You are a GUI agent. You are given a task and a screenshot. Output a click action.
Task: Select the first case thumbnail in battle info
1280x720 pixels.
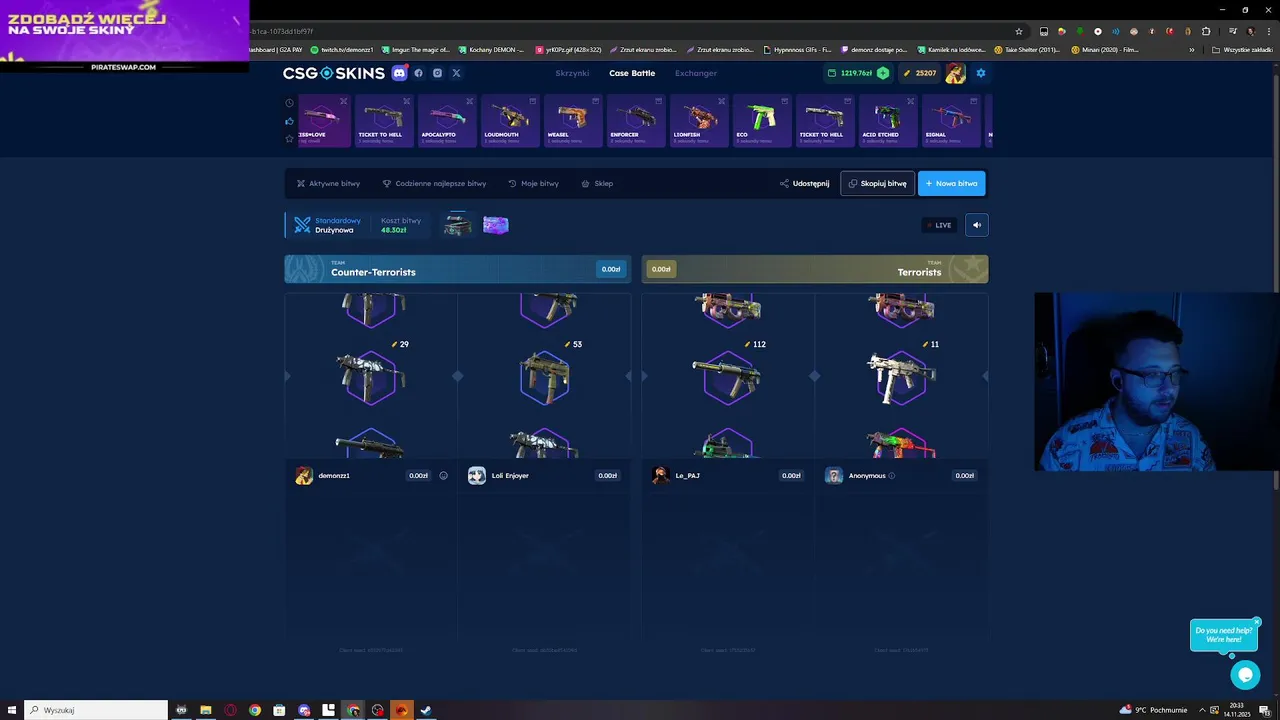click(x=457, y=225)
